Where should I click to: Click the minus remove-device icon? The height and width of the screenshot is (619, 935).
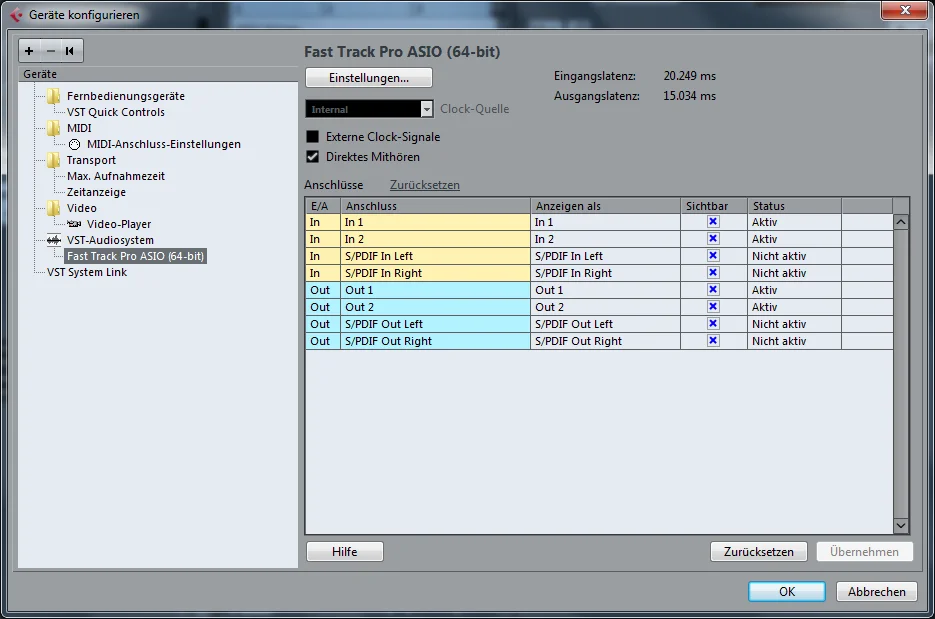coord(51,51)
